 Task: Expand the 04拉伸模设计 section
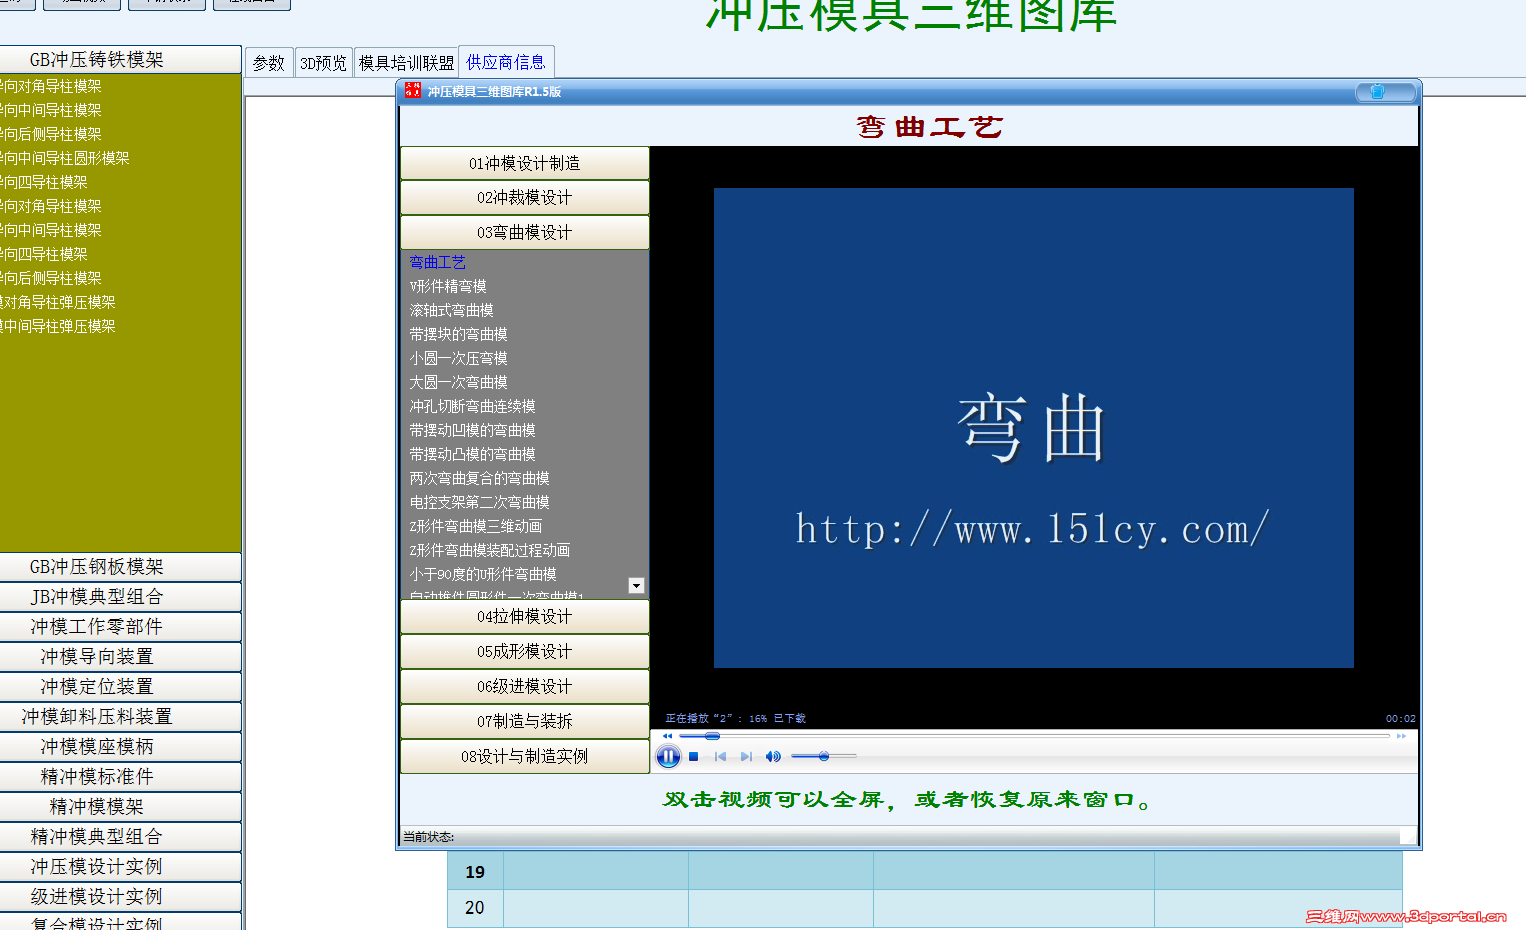point(525,617)
